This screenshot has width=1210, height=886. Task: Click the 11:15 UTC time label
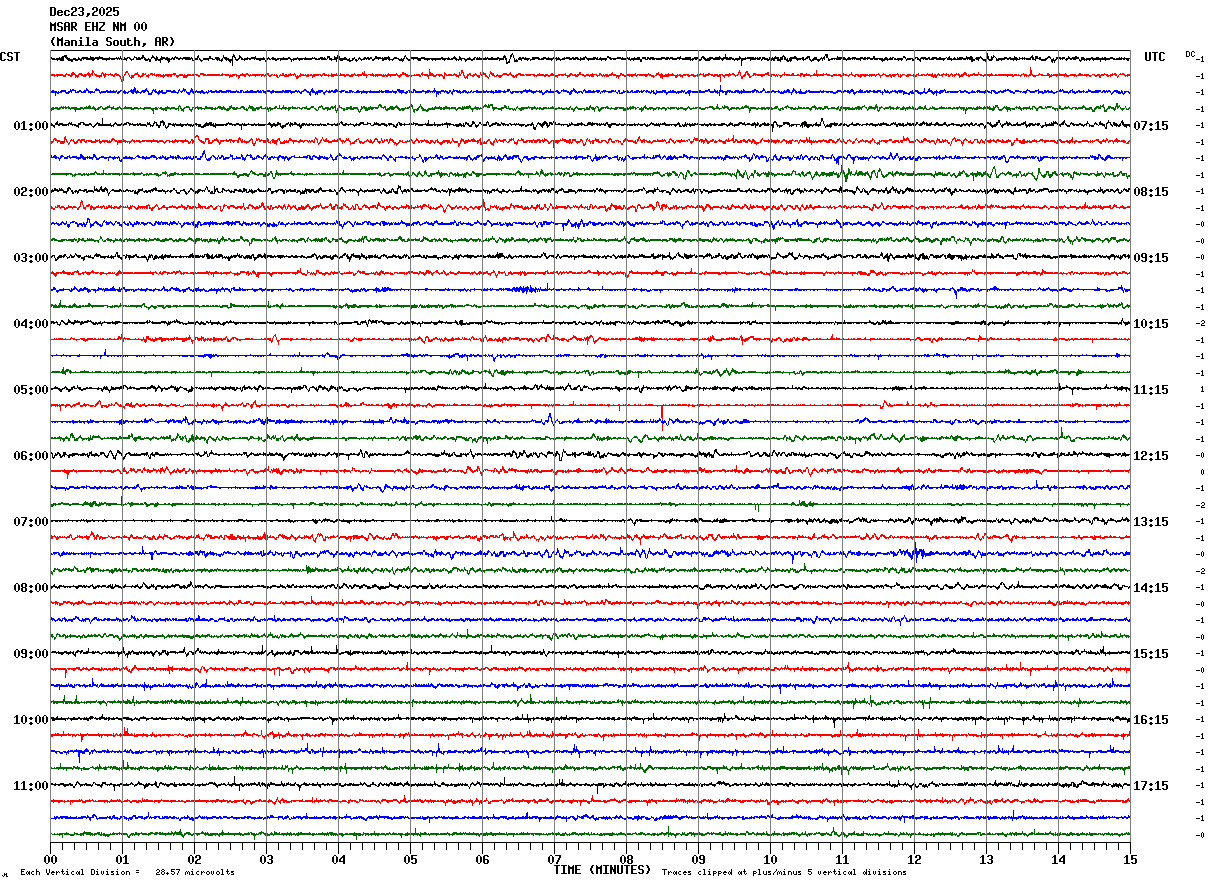(x=1151, y=390)
